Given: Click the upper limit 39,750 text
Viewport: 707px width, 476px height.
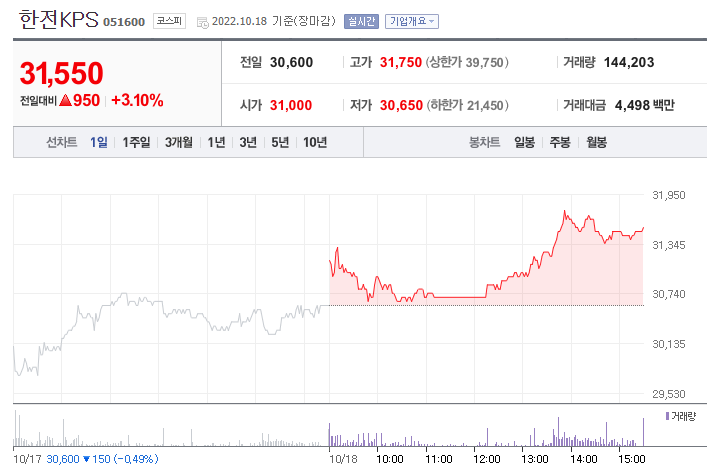Looking at the screenshot, I should point(467,62).
